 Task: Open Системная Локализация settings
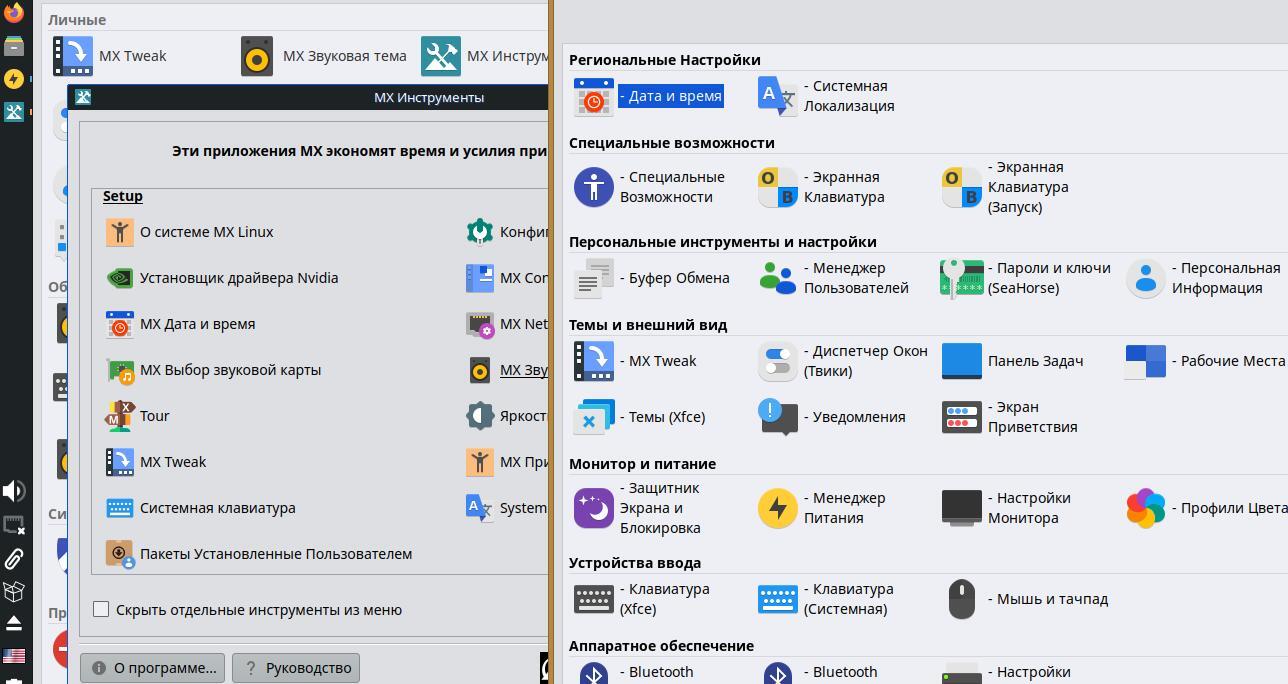coord(827,96)
